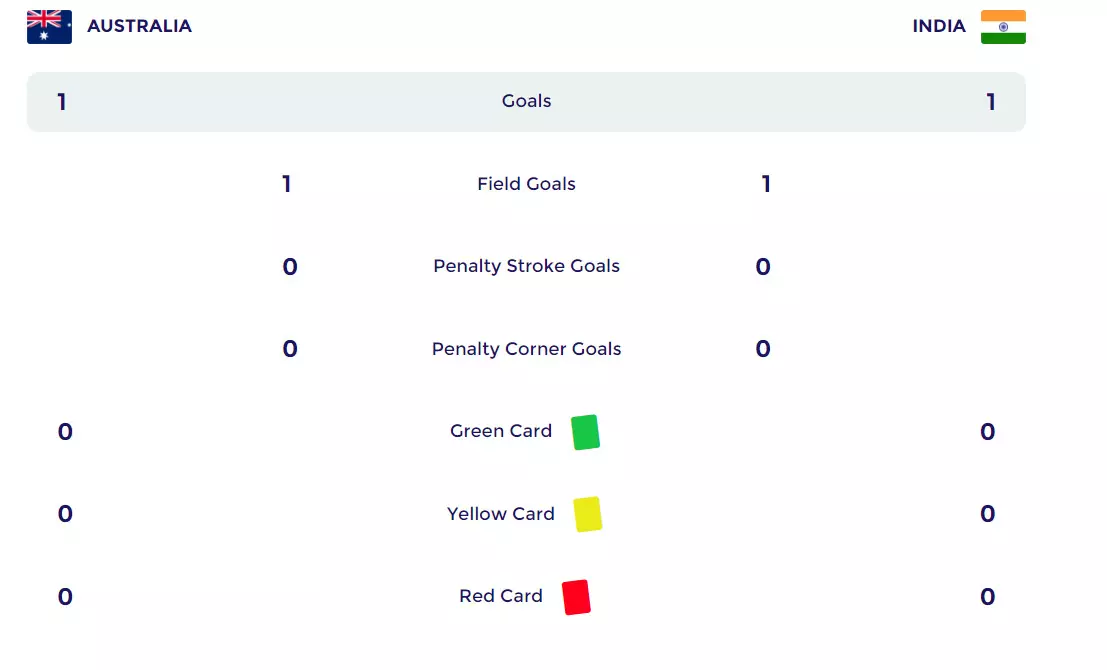Select the AUSTRALIA team name
Screen dimensions: 1107x670
click(139, 27)
